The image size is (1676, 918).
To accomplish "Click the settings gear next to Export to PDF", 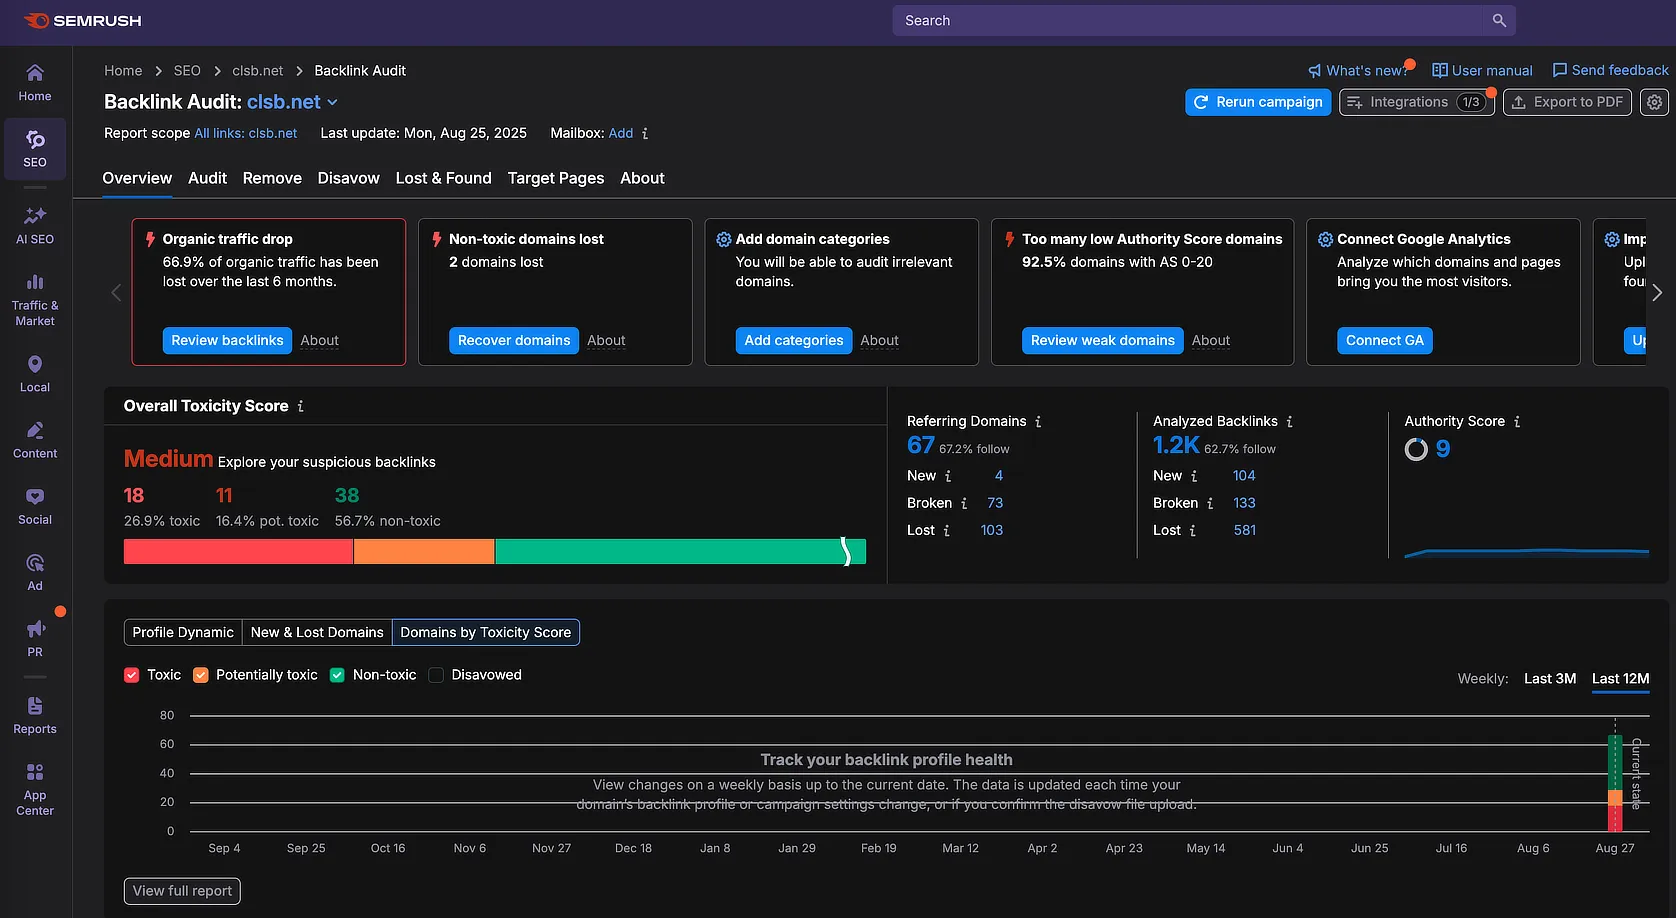I will click(1655, 102).
